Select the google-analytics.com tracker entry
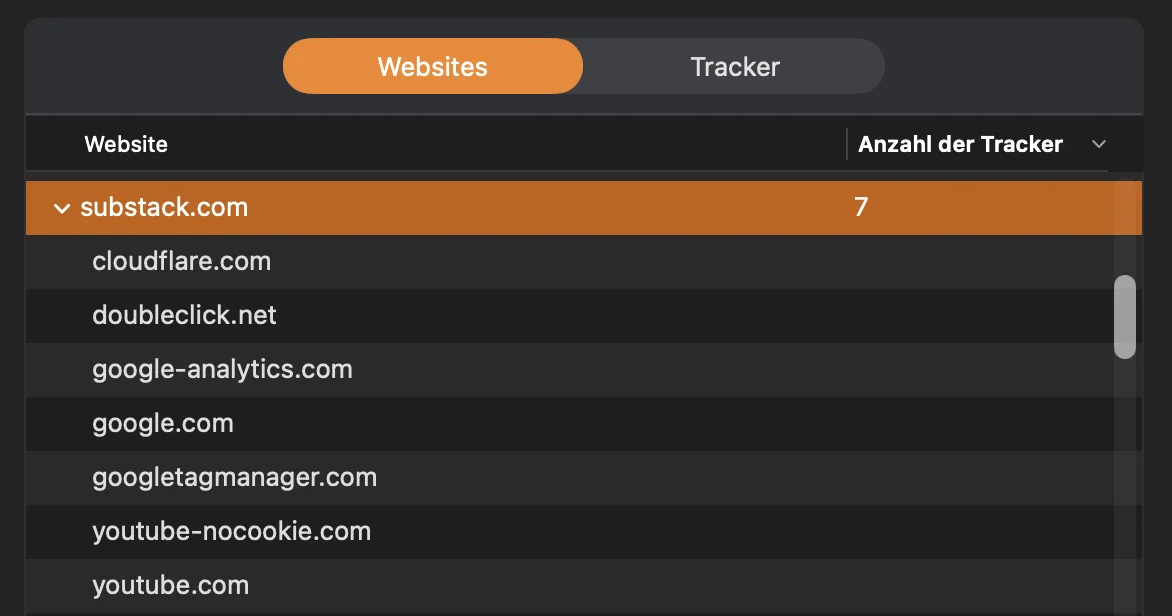The image size is (1172, 616). pyautogui.click(x=222, y=369)
